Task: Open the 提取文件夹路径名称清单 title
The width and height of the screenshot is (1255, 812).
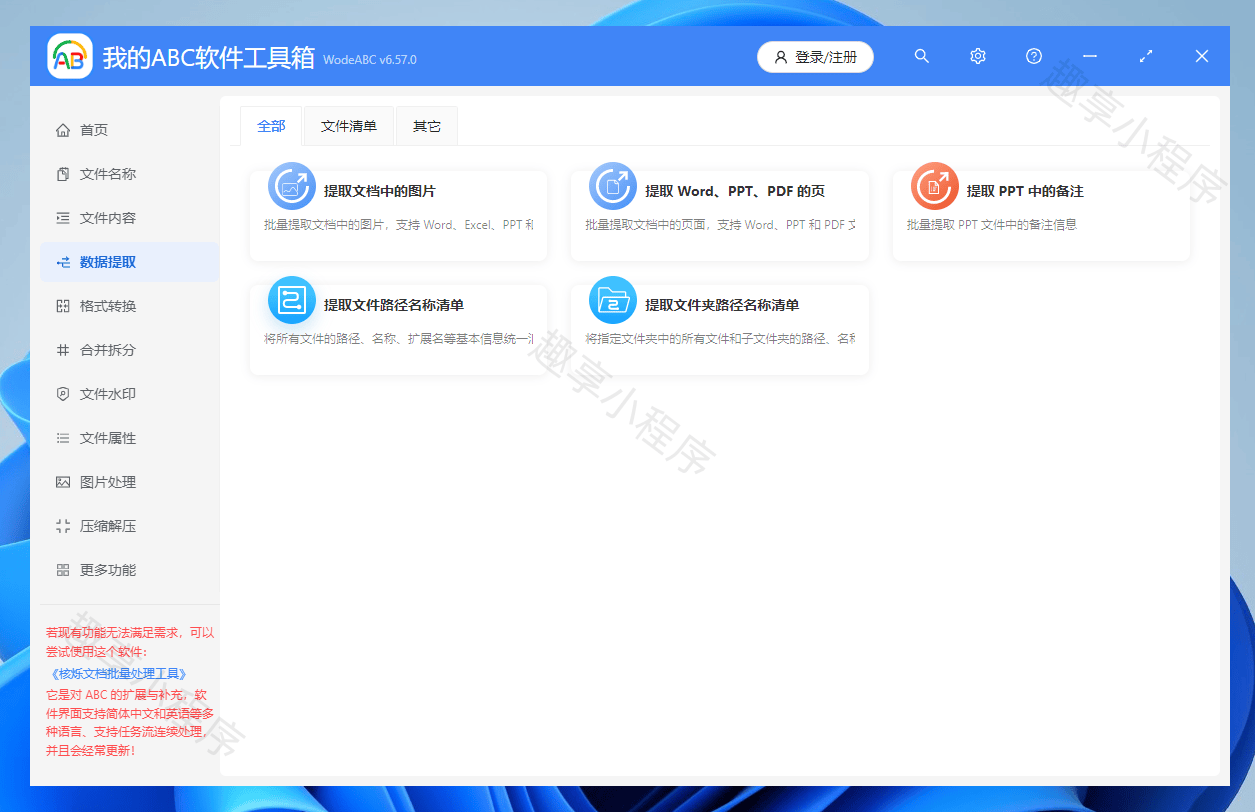Action: point(722,305)
